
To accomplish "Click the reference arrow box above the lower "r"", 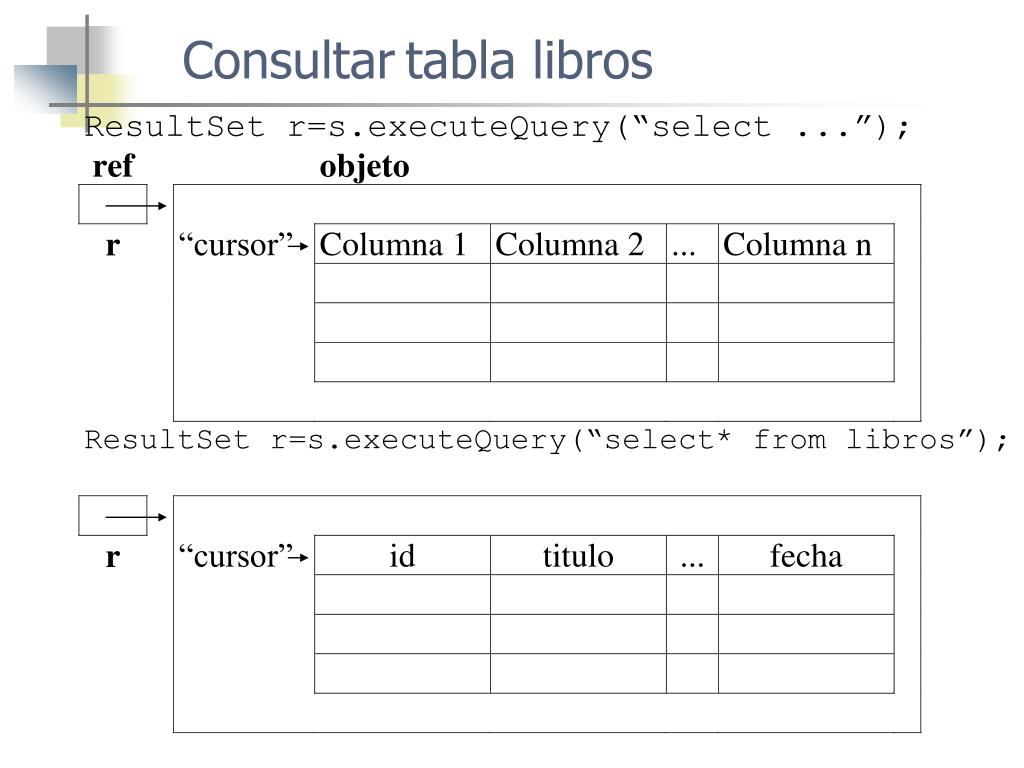I will (113, 515).
